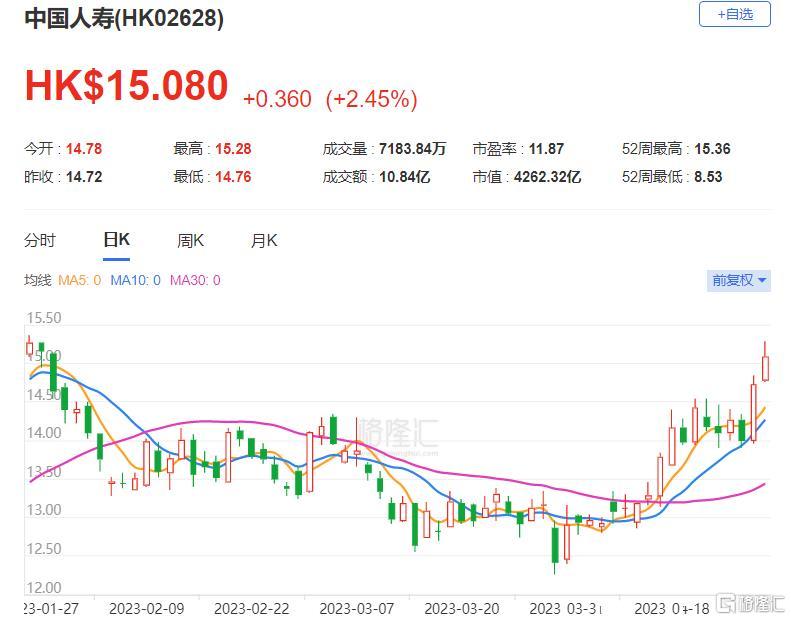Image resolution: width=791 pixels, height=620 pixels.
Task: Click the 2023-02-22 date axis label
Action: (251, 609)
